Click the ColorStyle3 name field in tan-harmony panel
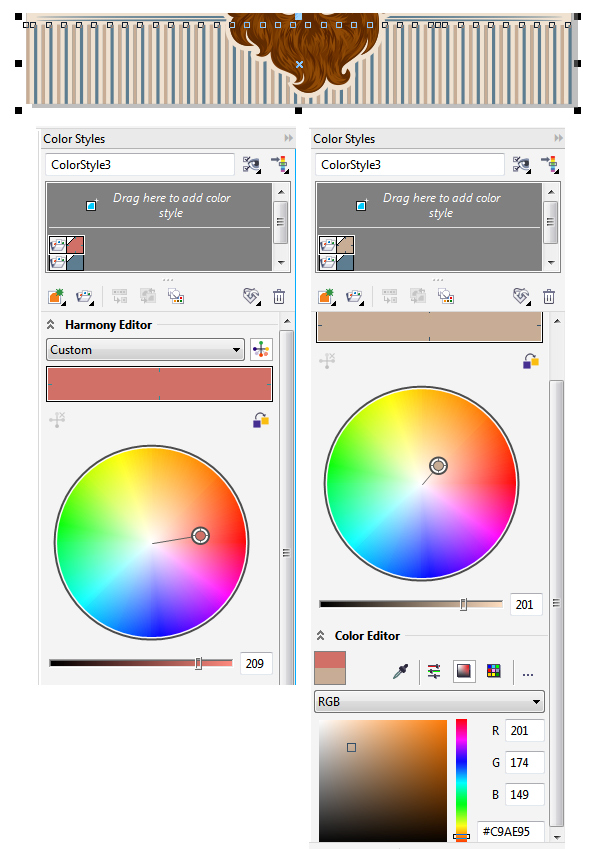Image resolution: width=600 pixels, height=849 pixels. coord(410,165)
